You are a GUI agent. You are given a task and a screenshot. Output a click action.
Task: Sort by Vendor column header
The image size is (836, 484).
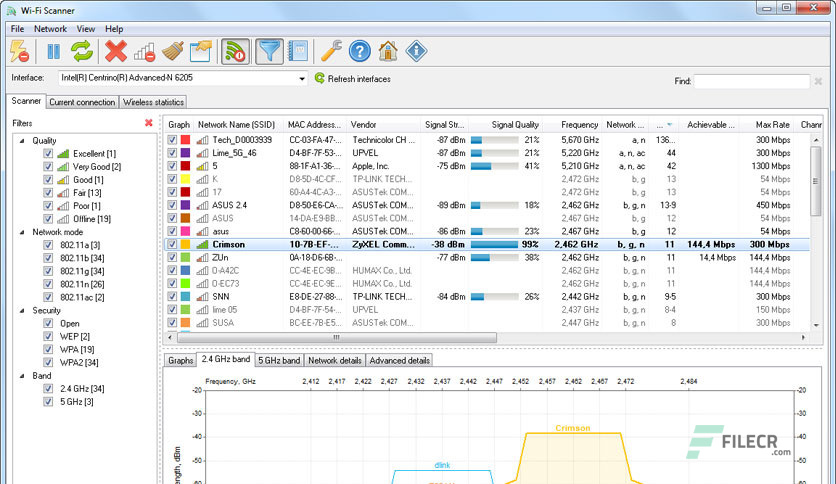pos(383,125)
